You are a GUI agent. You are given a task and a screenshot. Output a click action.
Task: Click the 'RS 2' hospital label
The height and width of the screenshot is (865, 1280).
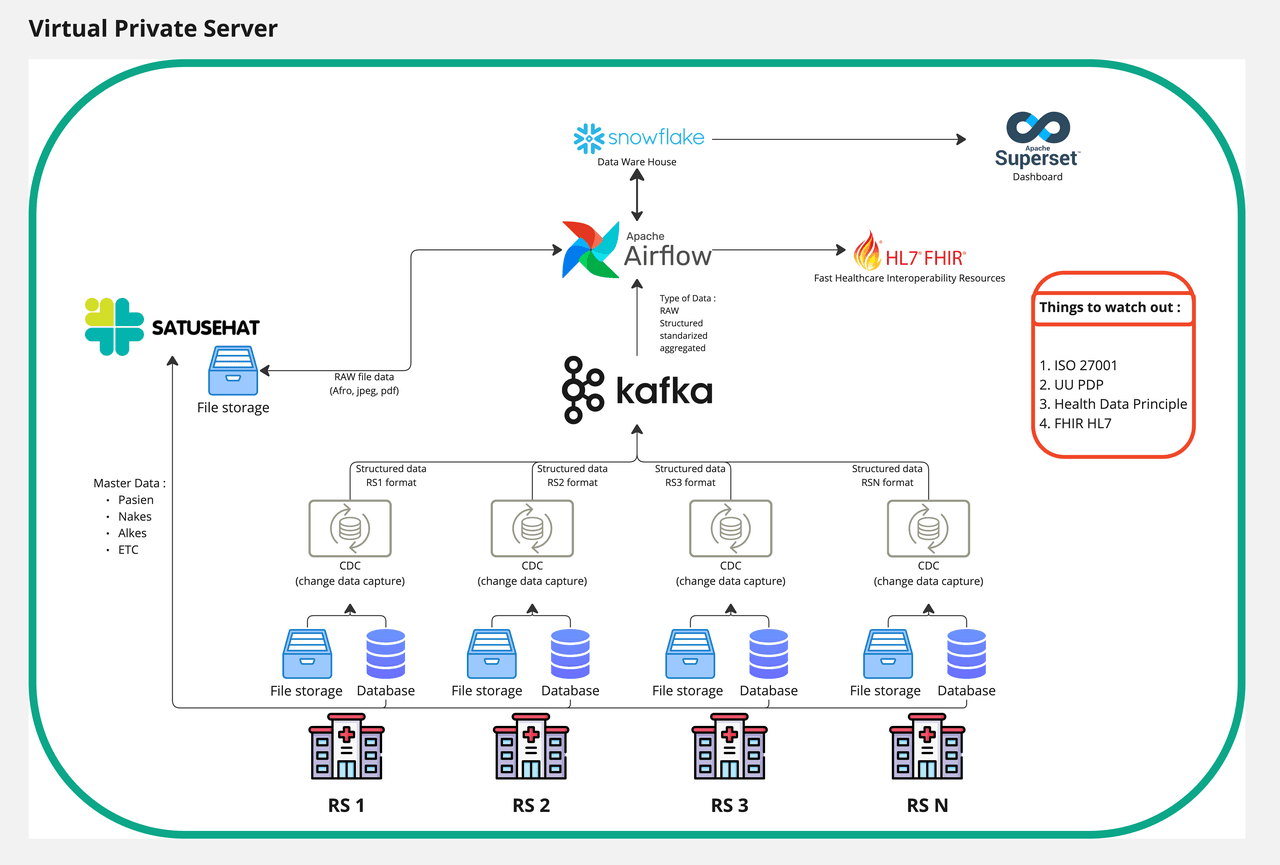point(531,805)
